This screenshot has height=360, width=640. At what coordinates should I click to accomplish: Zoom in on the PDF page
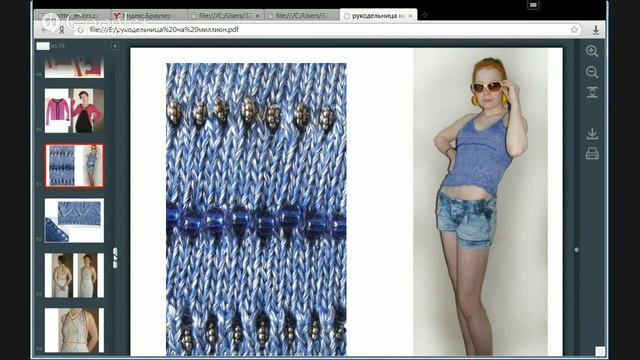pyautogui.click(x=592, y=51)
